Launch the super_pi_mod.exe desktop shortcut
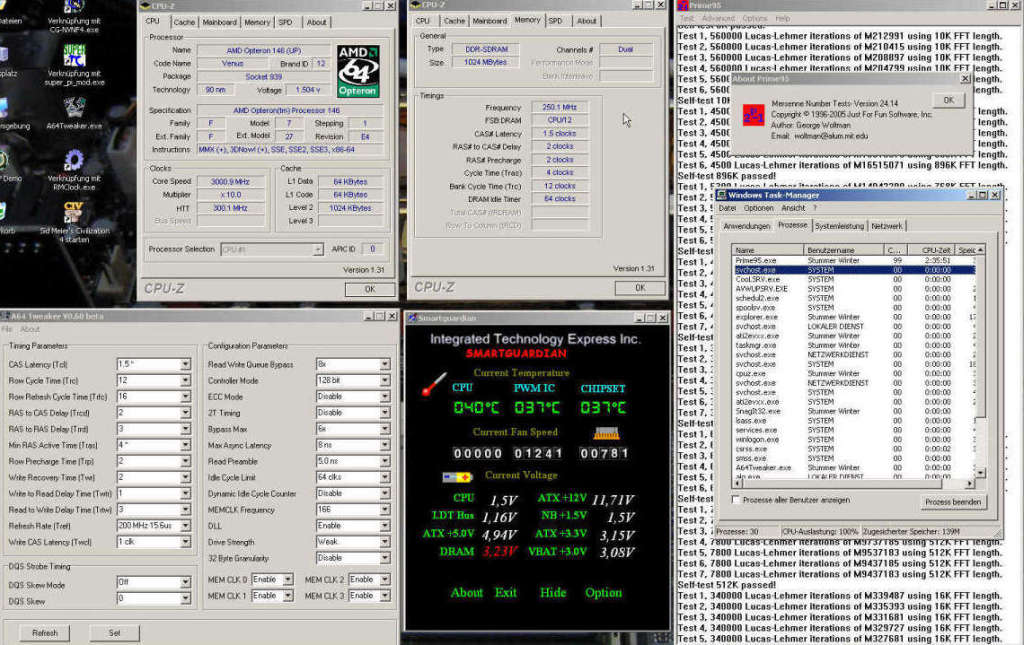Screen dimensions: 1024x645 (x=74, y=65)
